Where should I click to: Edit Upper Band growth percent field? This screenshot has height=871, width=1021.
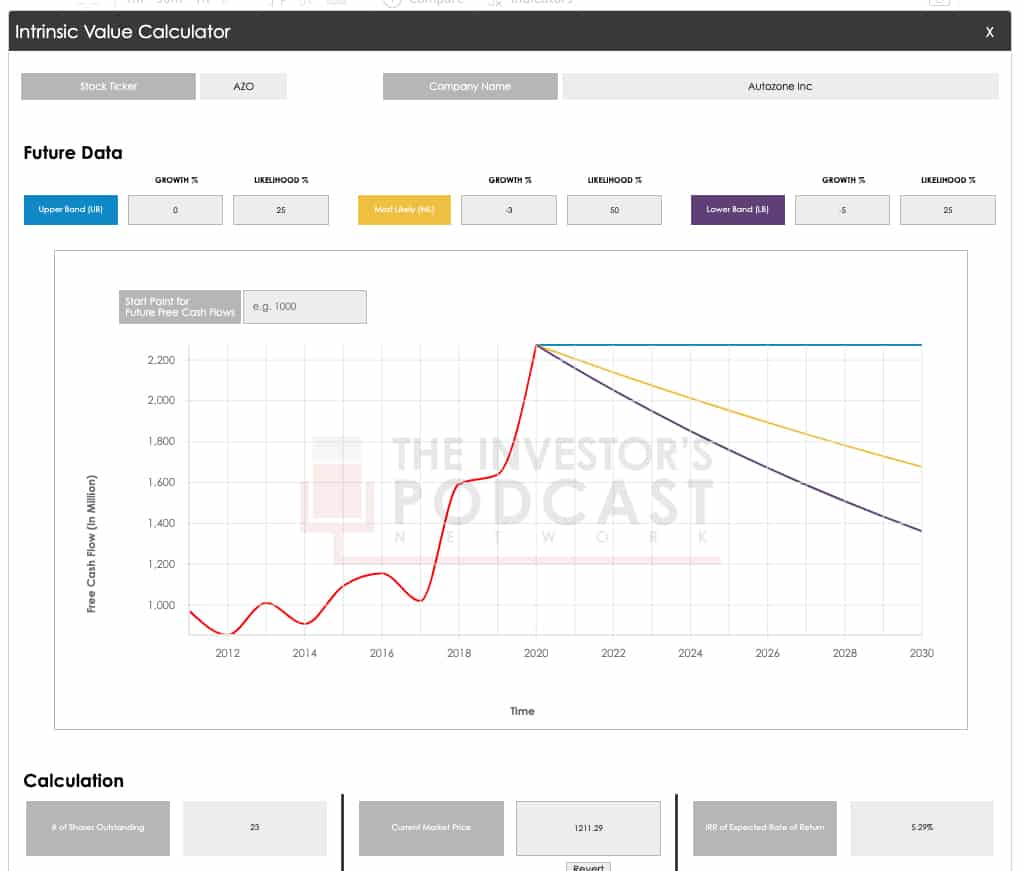pyautogui.click(x=175, y=210)
